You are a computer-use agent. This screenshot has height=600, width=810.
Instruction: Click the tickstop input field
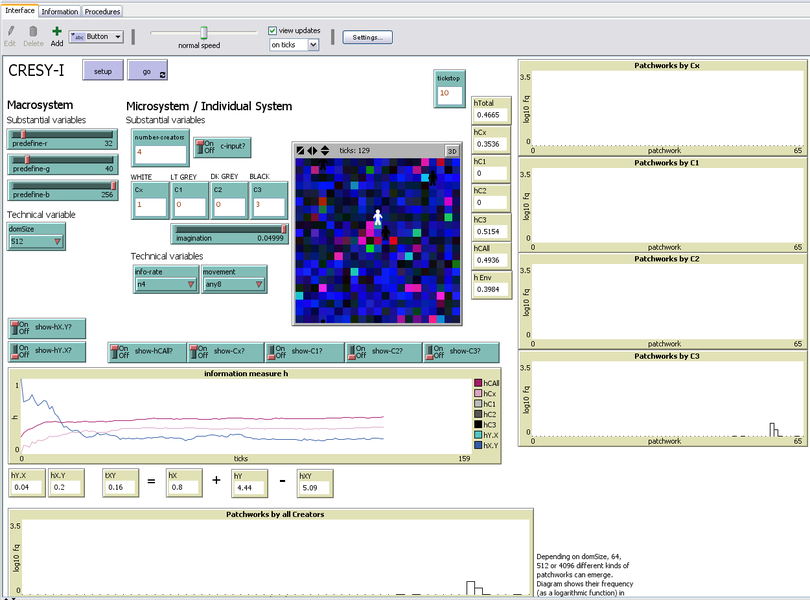[x=449, y=95]
